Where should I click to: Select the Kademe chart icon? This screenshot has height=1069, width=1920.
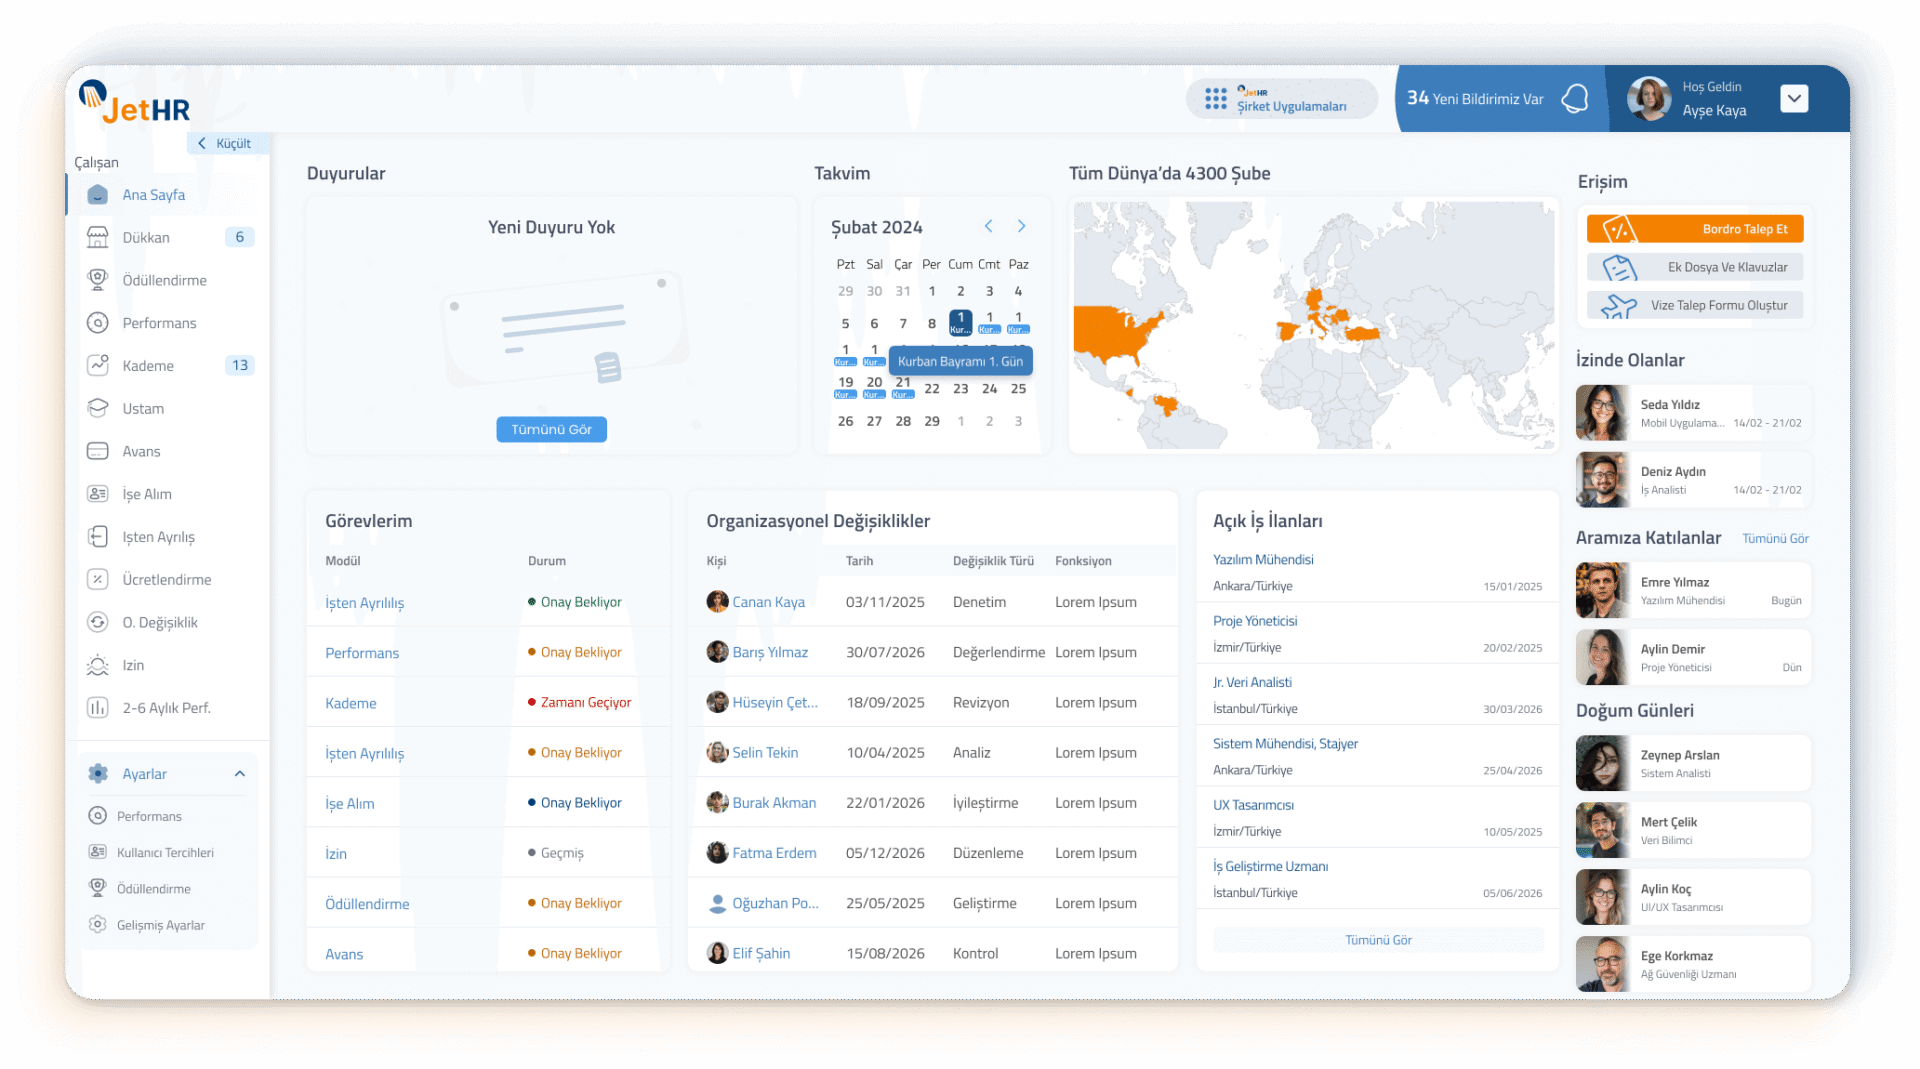pos(98,365)
